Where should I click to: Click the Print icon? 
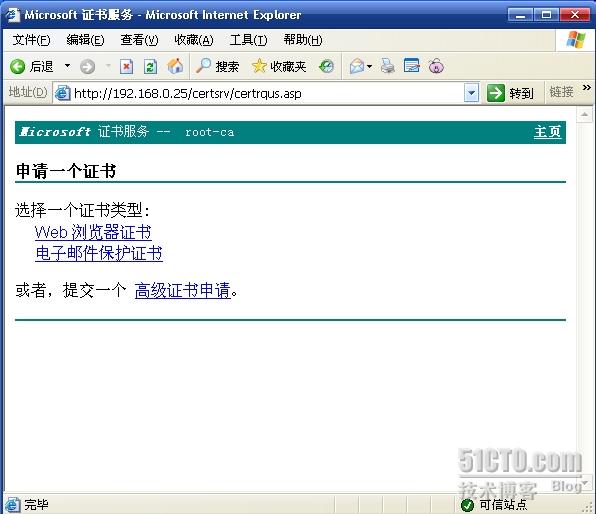click(388, 67)
